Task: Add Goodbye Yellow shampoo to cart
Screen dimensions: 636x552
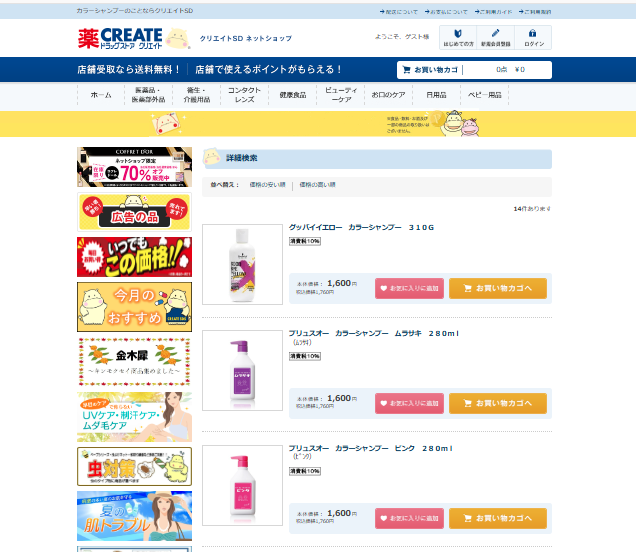Action: [x=498, y=288]
